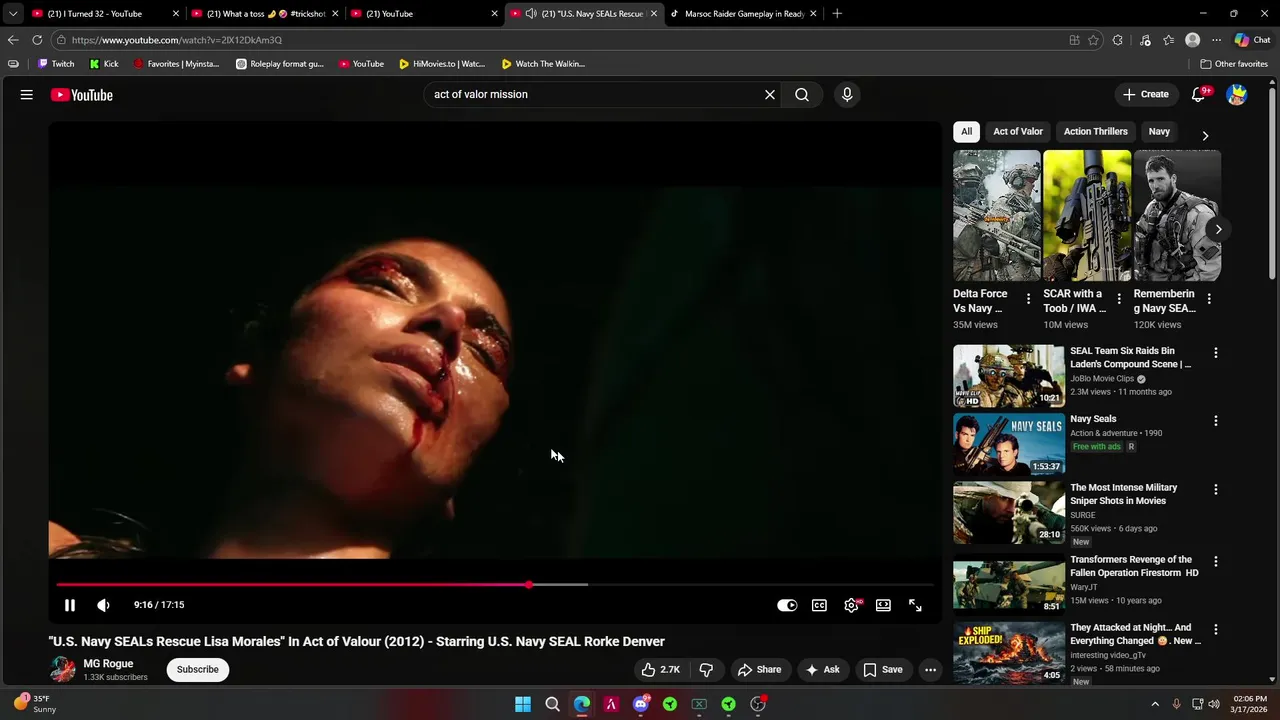1280x720 pixels.
Task: Select the Navy filter chip
Action: click(1159, 131)
